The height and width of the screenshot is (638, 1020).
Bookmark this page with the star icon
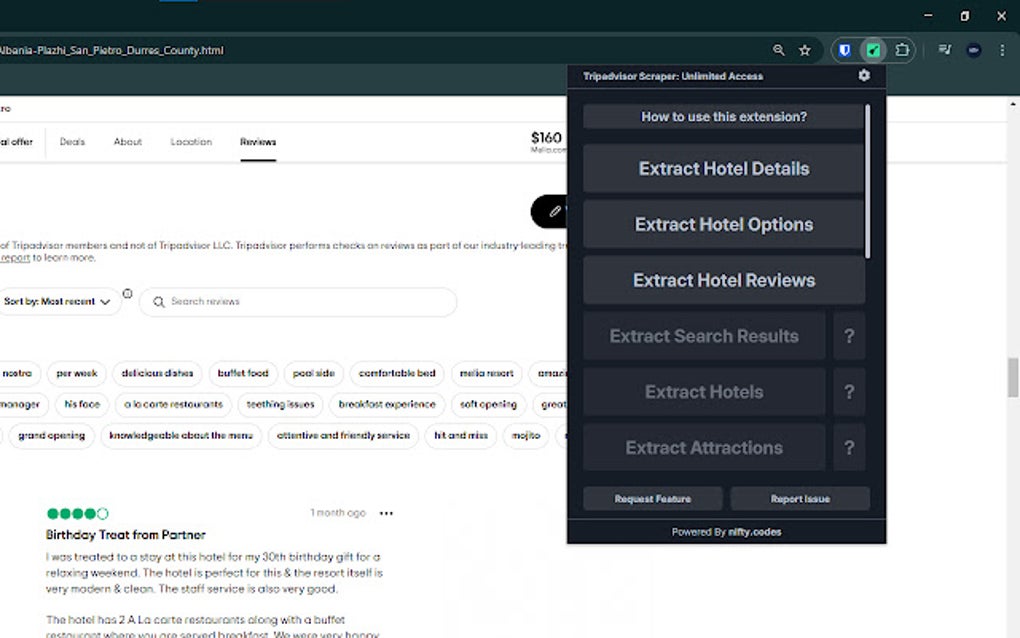(805, 49)
